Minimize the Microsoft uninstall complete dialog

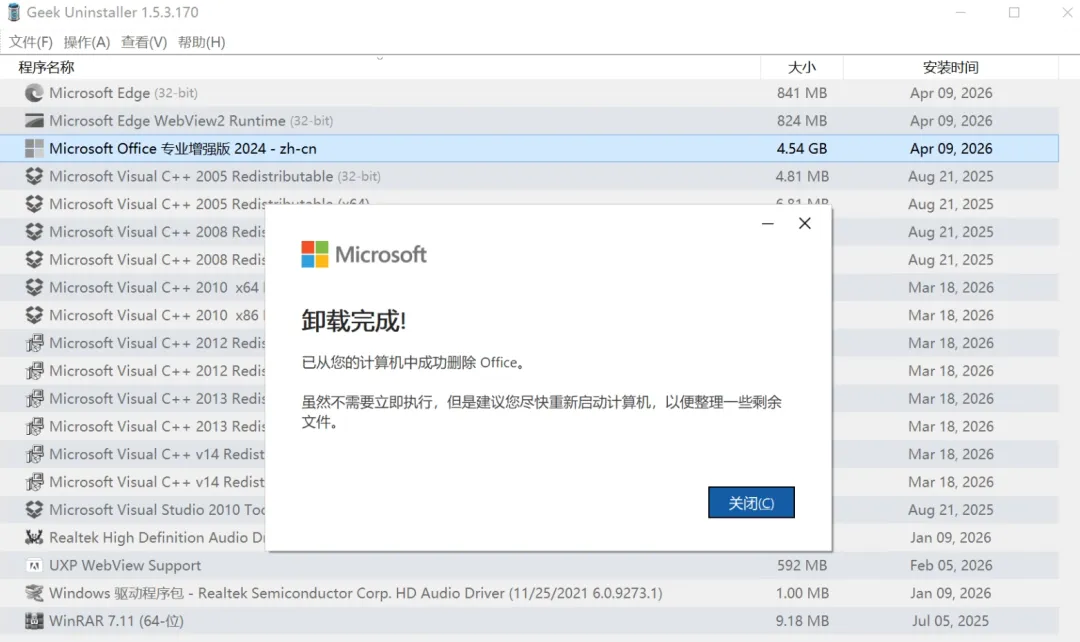pyautogui.click(x=768, y=224)
